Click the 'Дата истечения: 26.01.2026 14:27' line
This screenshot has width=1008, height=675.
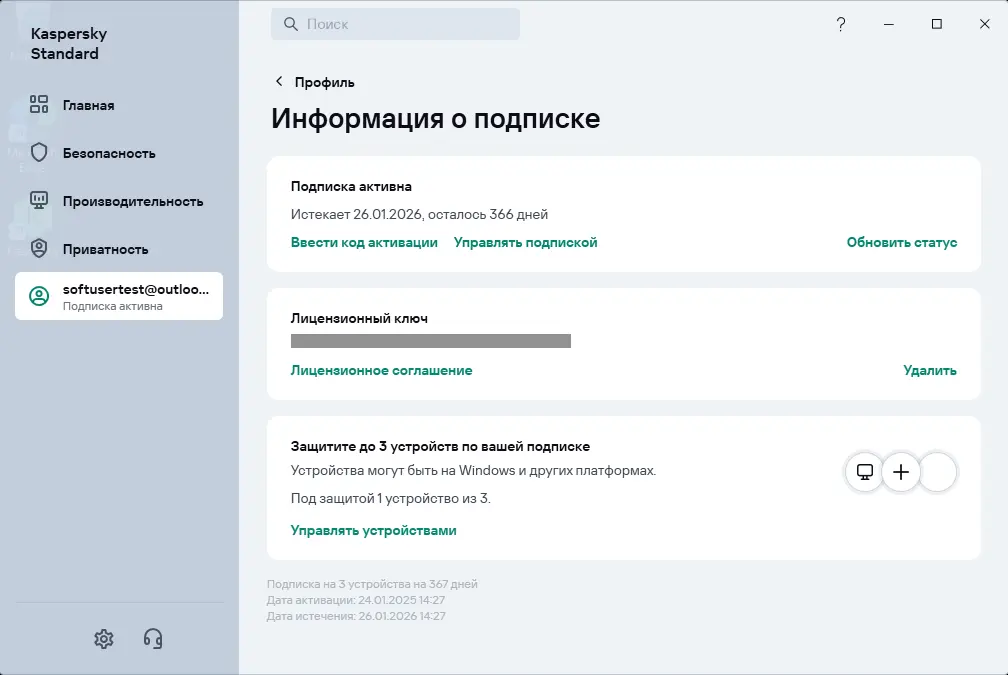pyautogui.click(x=356, y=616)
